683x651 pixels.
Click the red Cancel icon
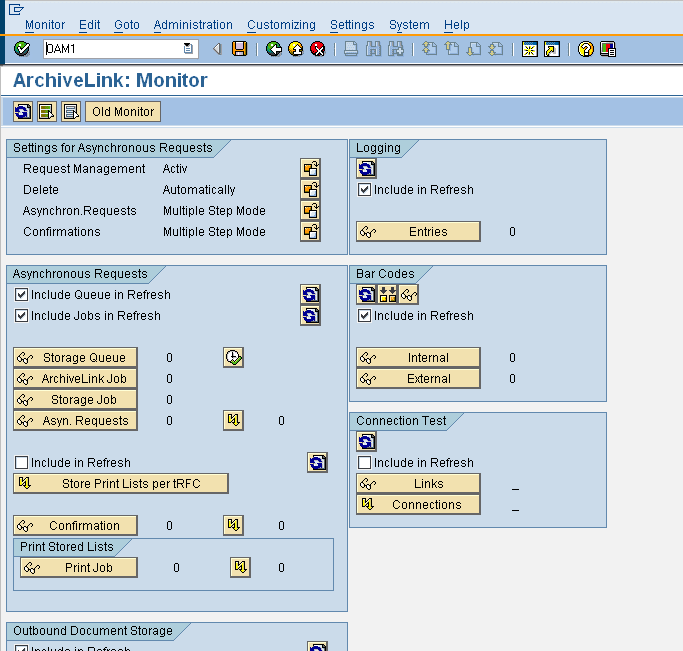pyautogui.click(x=318, y=49)
